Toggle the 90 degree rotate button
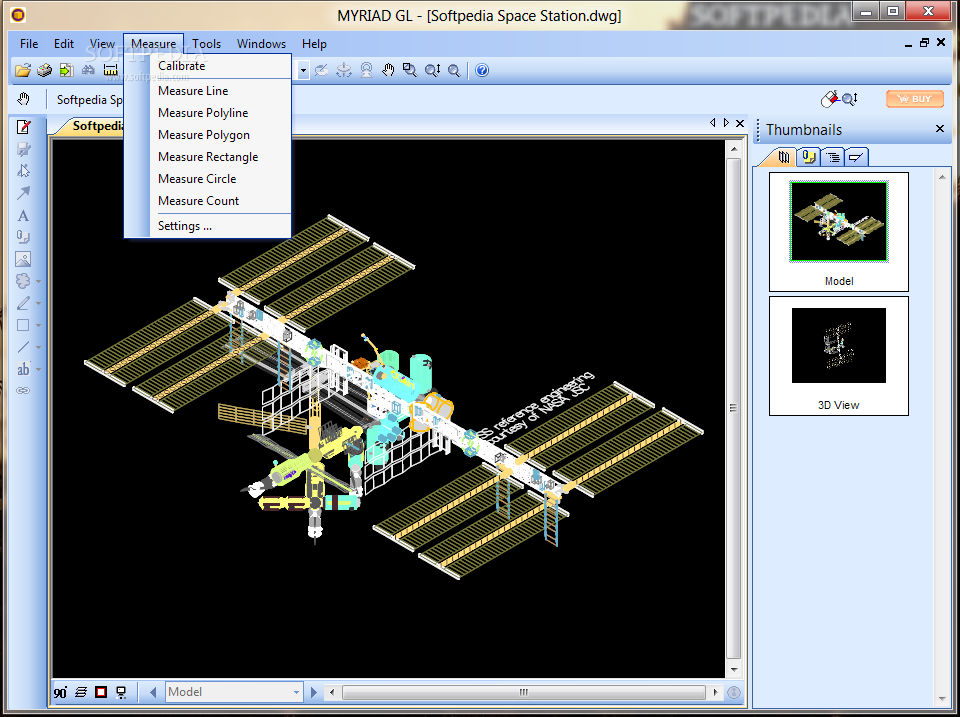The width and height of the screenshot is (960, 717). point(61,693)
